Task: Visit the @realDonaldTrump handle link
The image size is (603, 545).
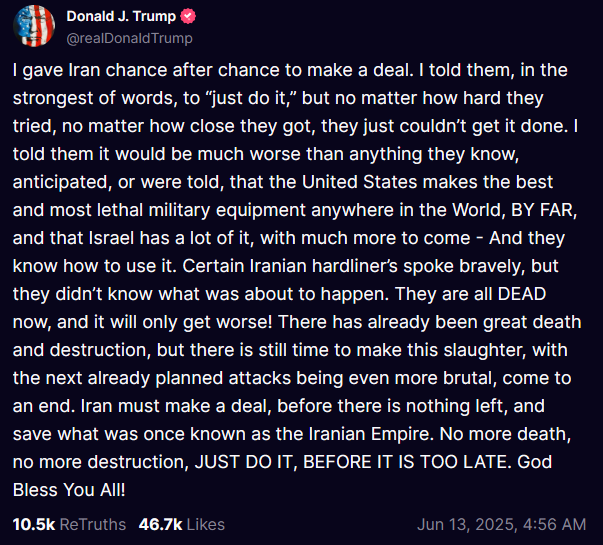Action: click(x=130, y=38)
